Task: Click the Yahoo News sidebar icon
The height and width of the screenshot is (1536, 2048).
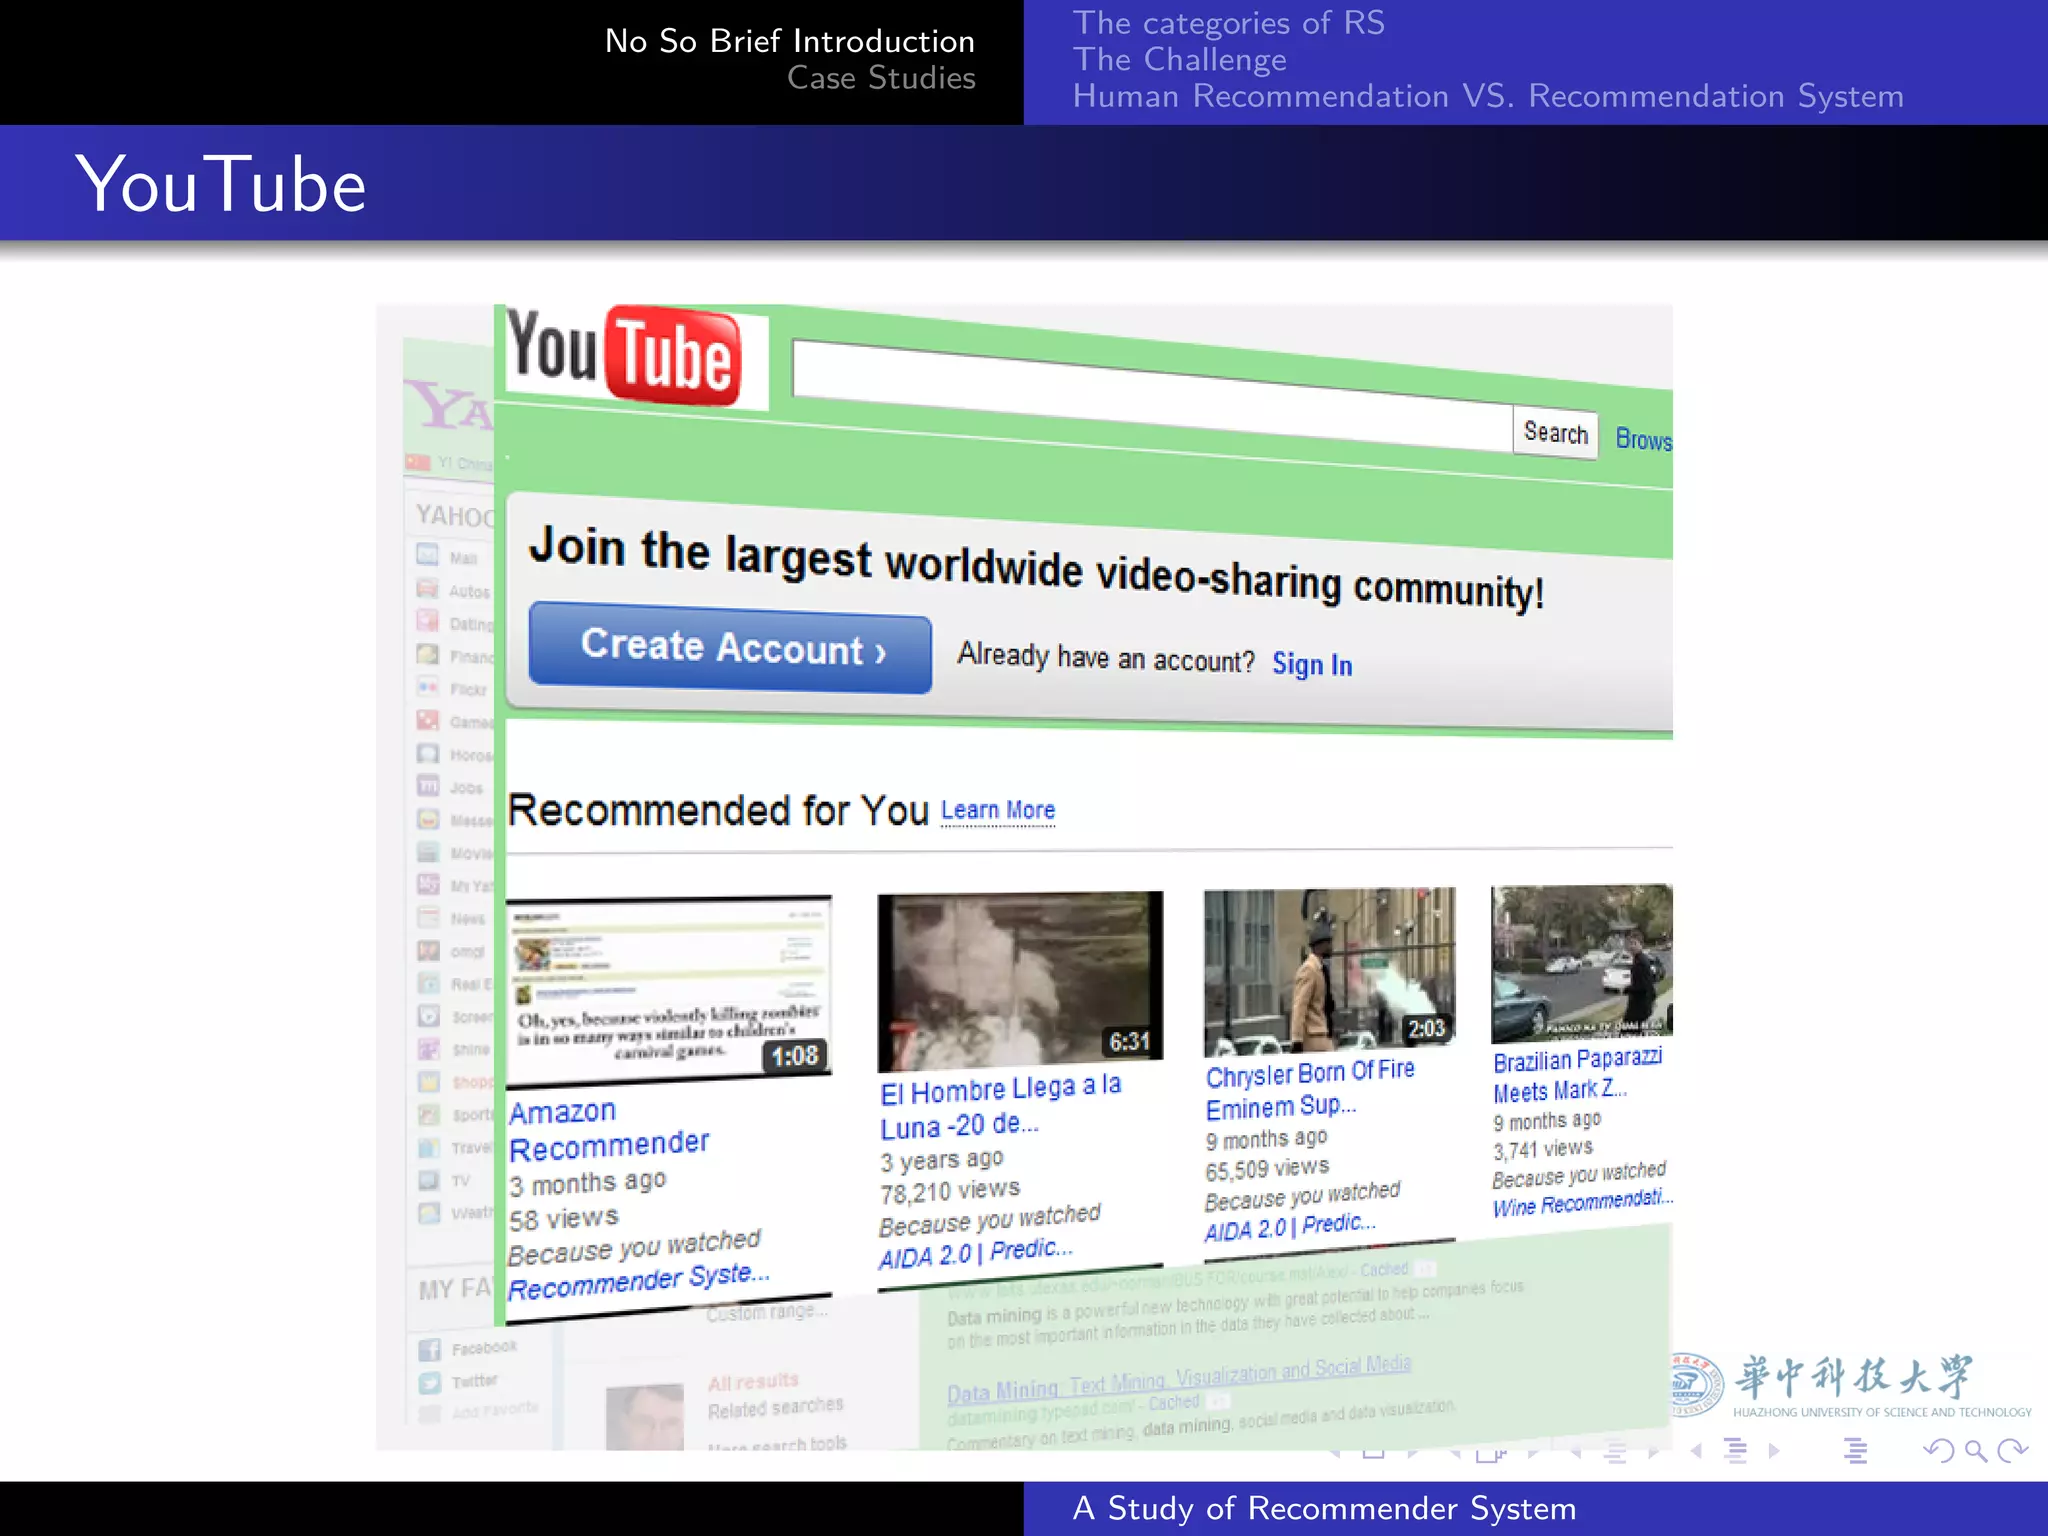Action: point(428,917)
